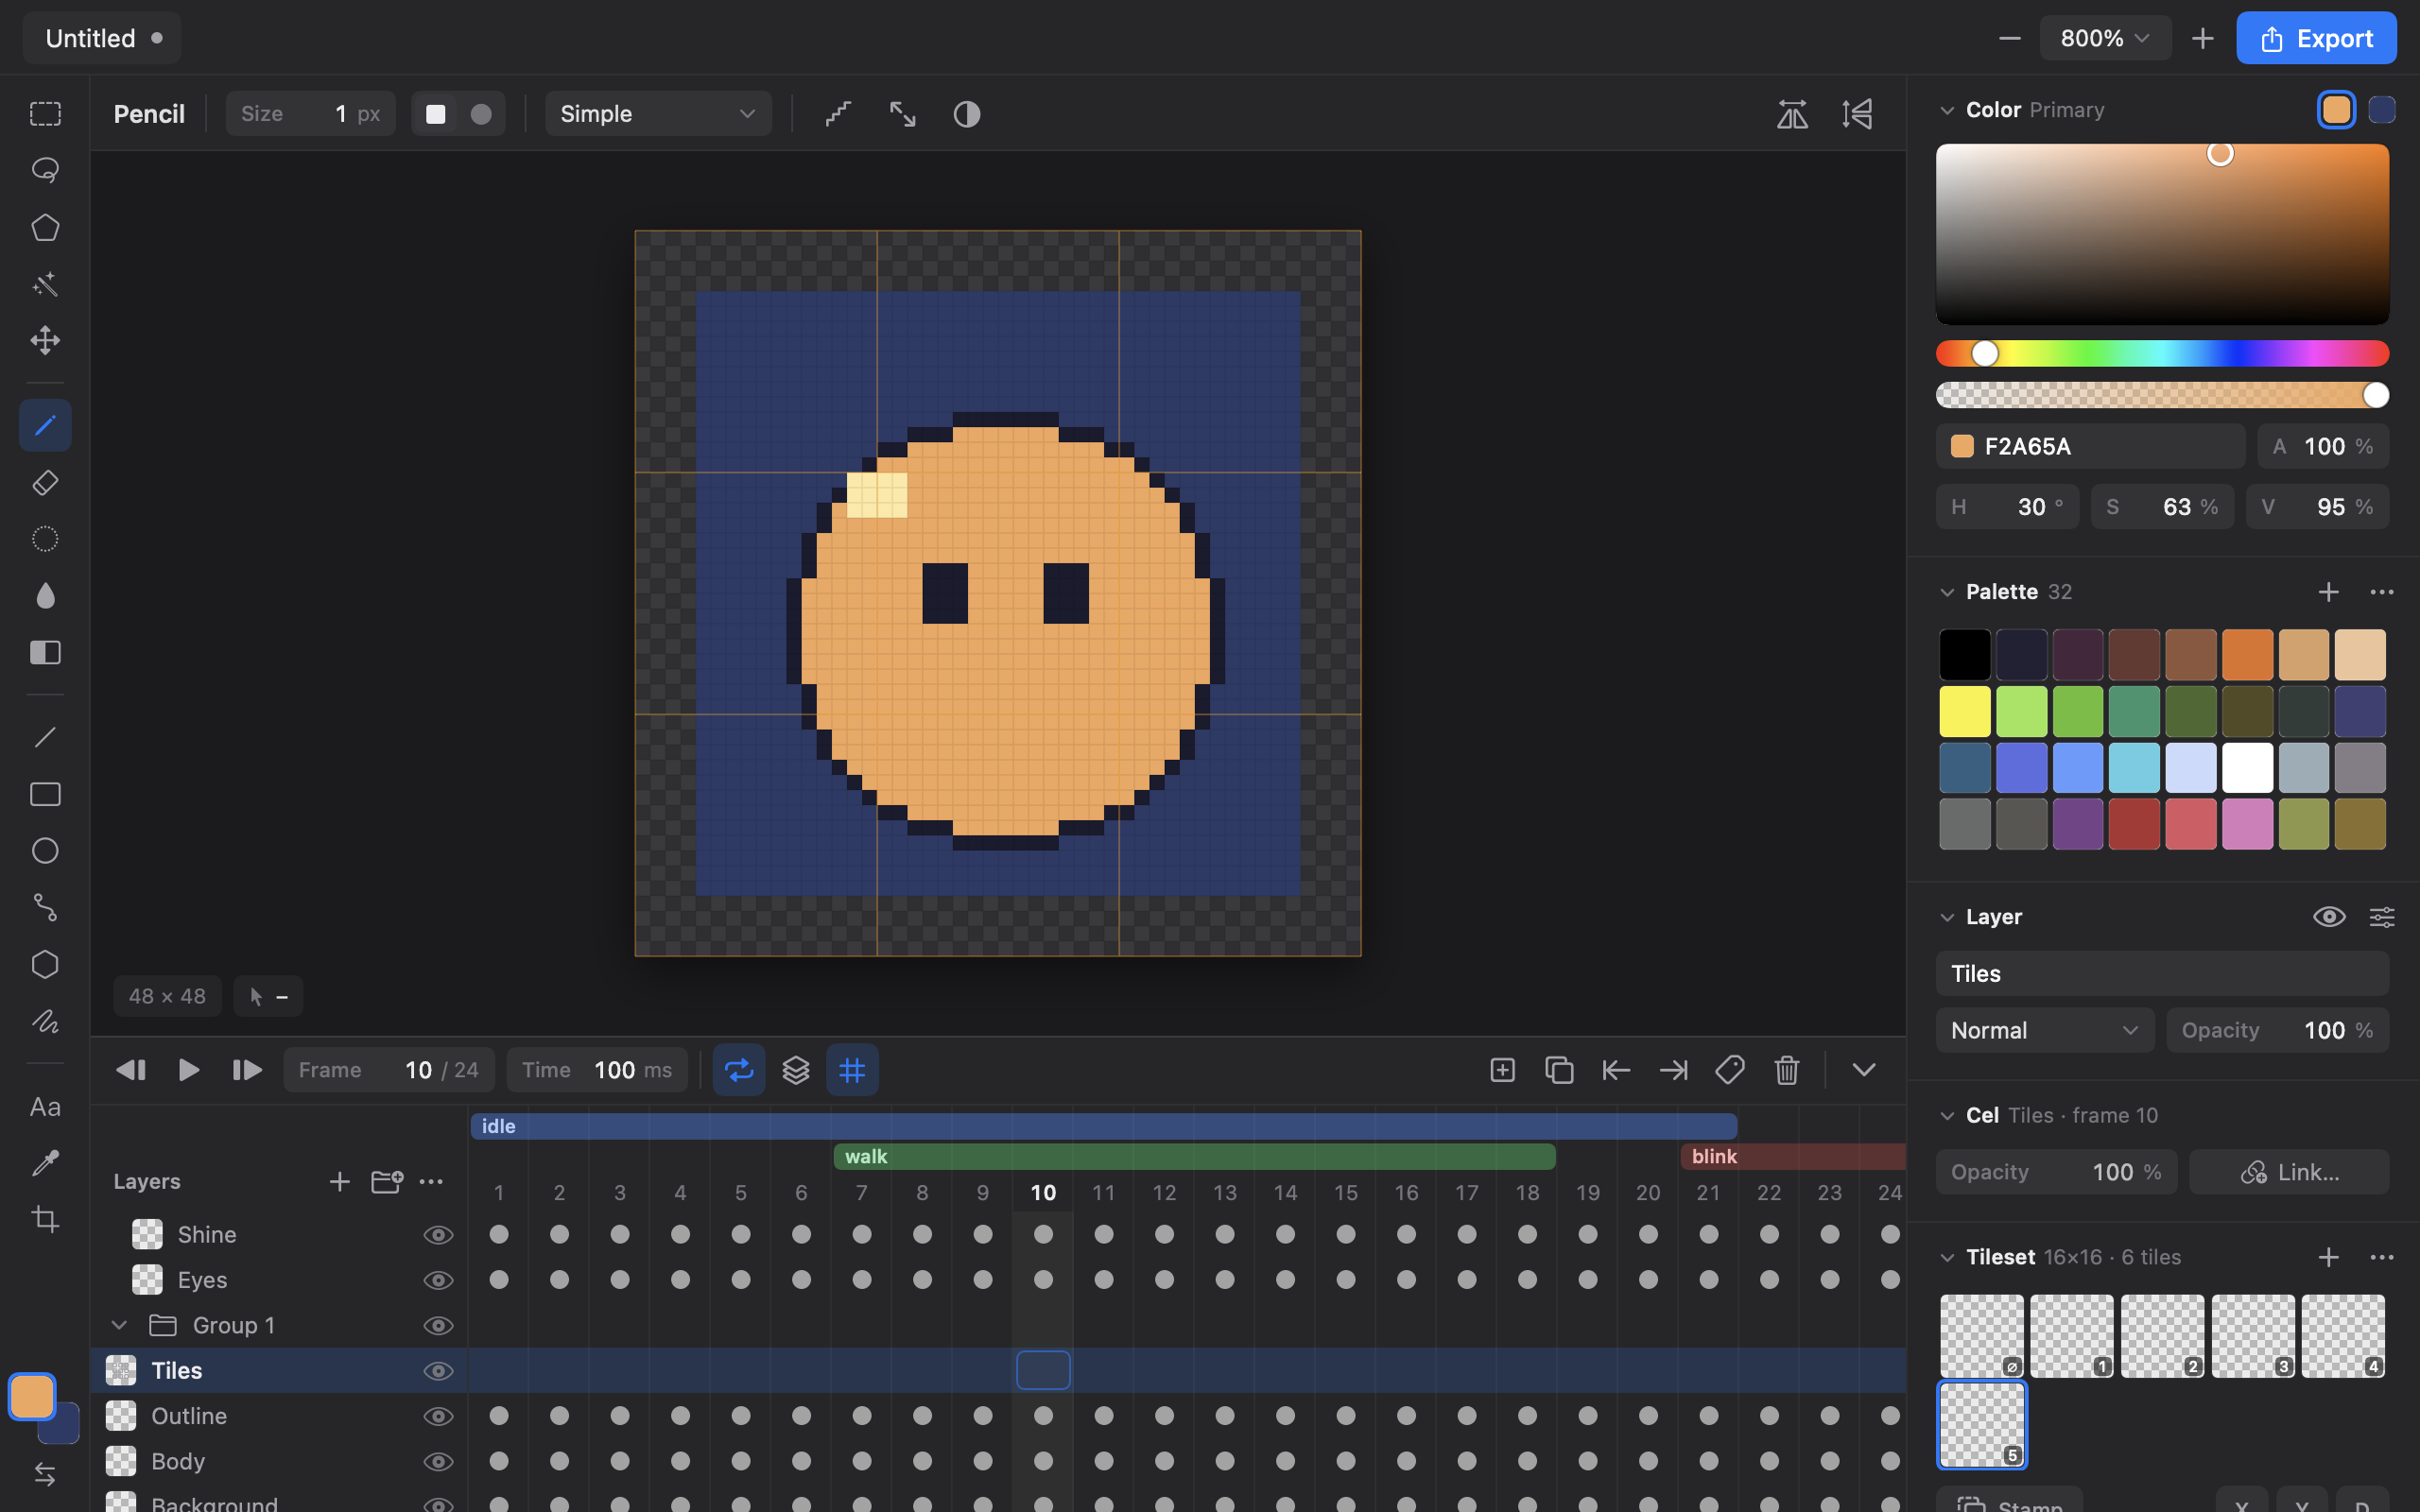The height and width of the screenshot is (1512, 2420).
Task: Open the zoom level dropdown
Action: pos(2105,38)
